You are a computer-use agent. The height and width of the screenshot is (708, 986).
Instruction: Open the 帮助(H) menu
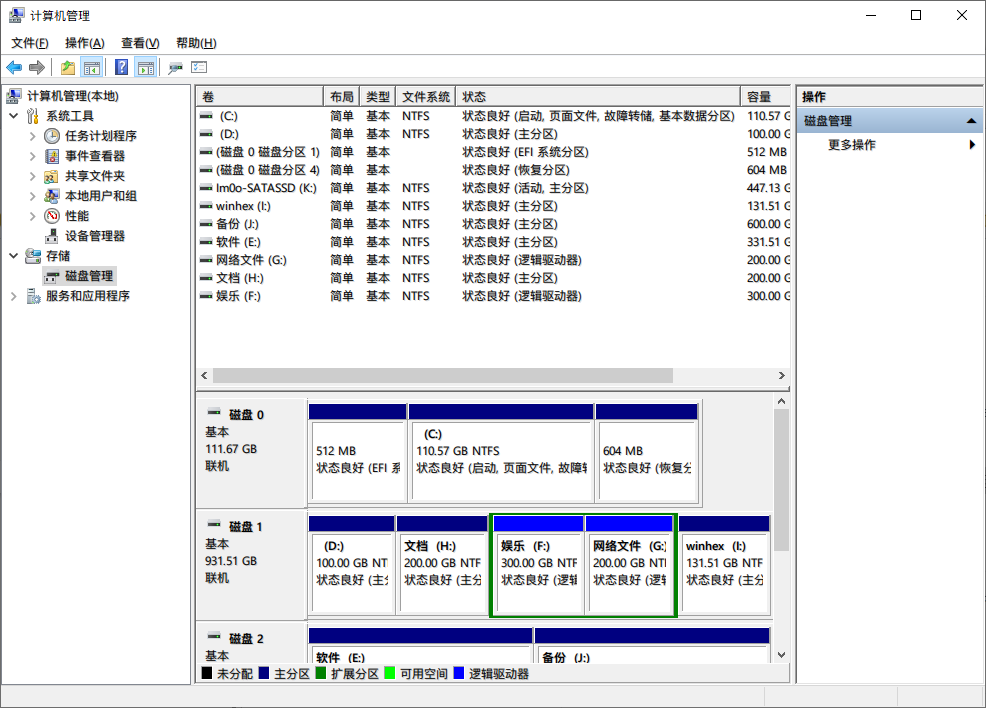click(x=196, y=43)
